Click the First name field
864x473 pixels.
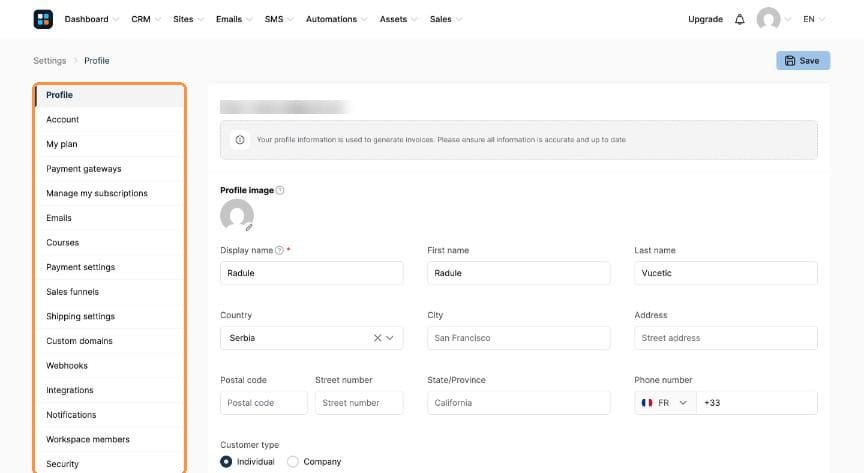click(x=519, y=273)
